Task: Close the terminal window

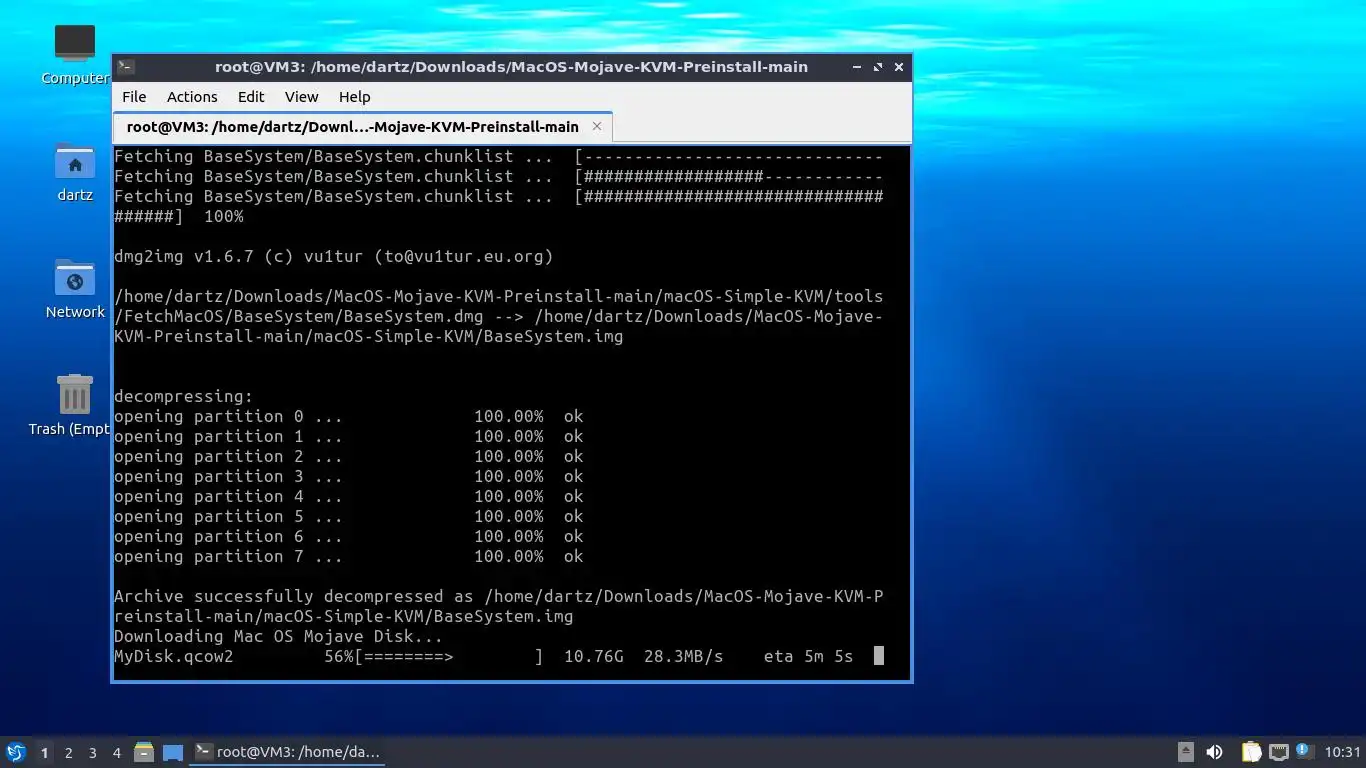Action: tap(899, 67)
